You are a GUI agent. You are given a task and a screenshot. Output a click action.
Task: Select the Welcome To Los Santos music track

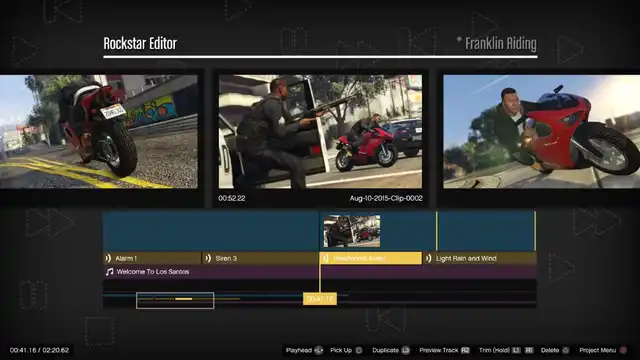pos(320,272)
